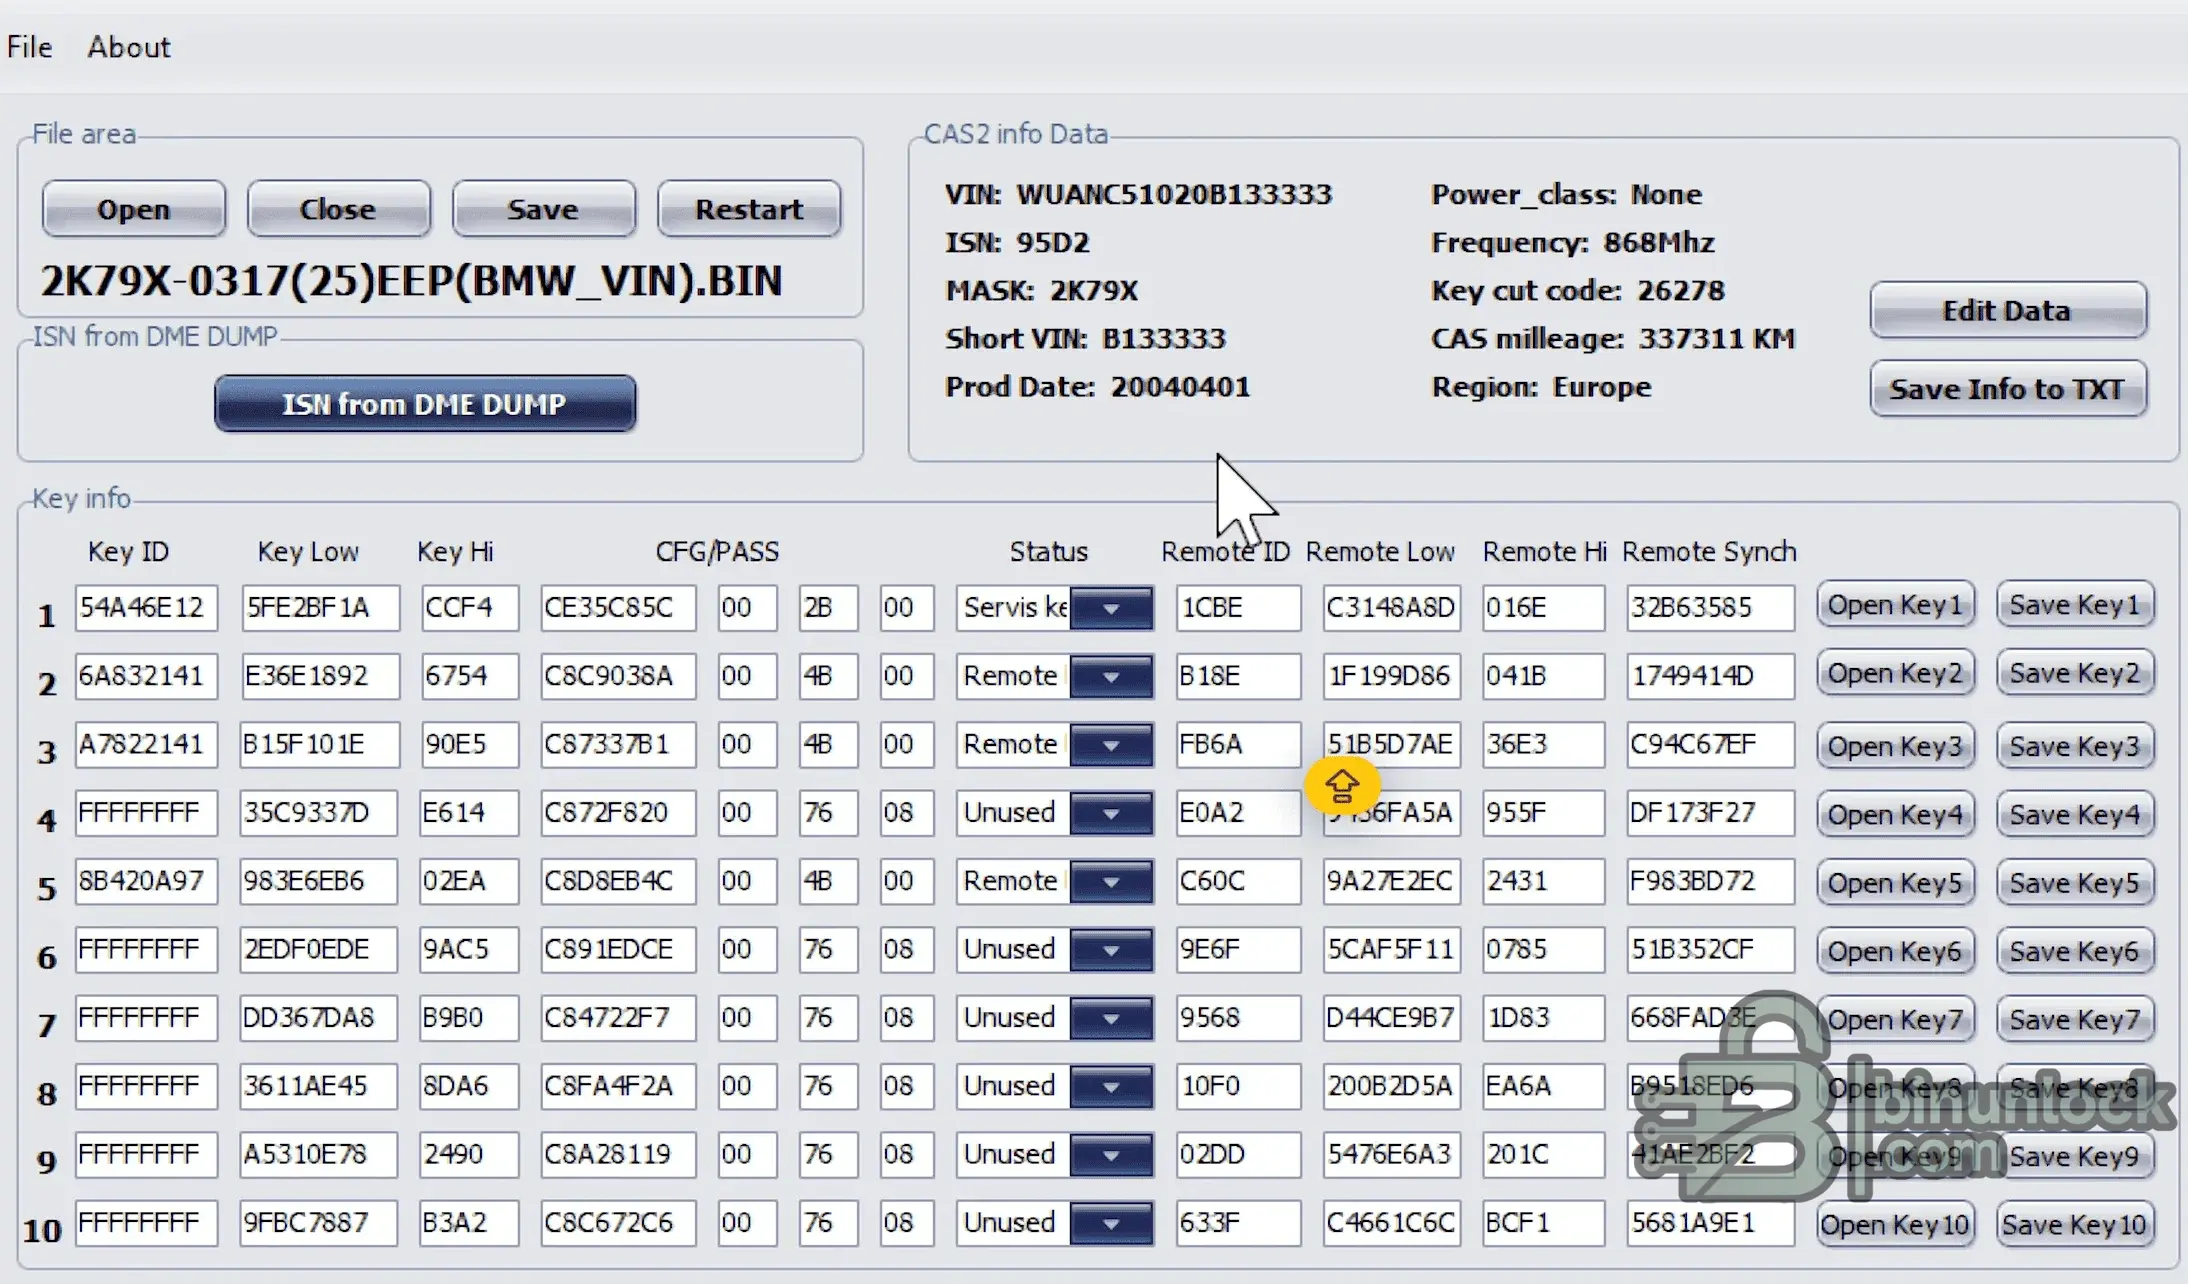Click Key Low field 35C9337D
Image resolution: width=2188 pixels, height=1284 pixels.
pyautogui.click(x=320, y=813)
